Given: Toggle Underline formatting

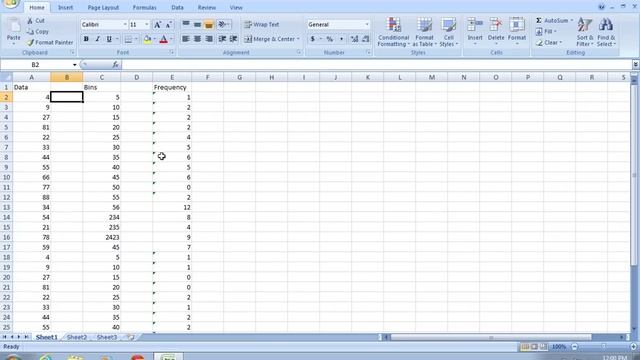Looking at the screenshot, I should (109, 39).
